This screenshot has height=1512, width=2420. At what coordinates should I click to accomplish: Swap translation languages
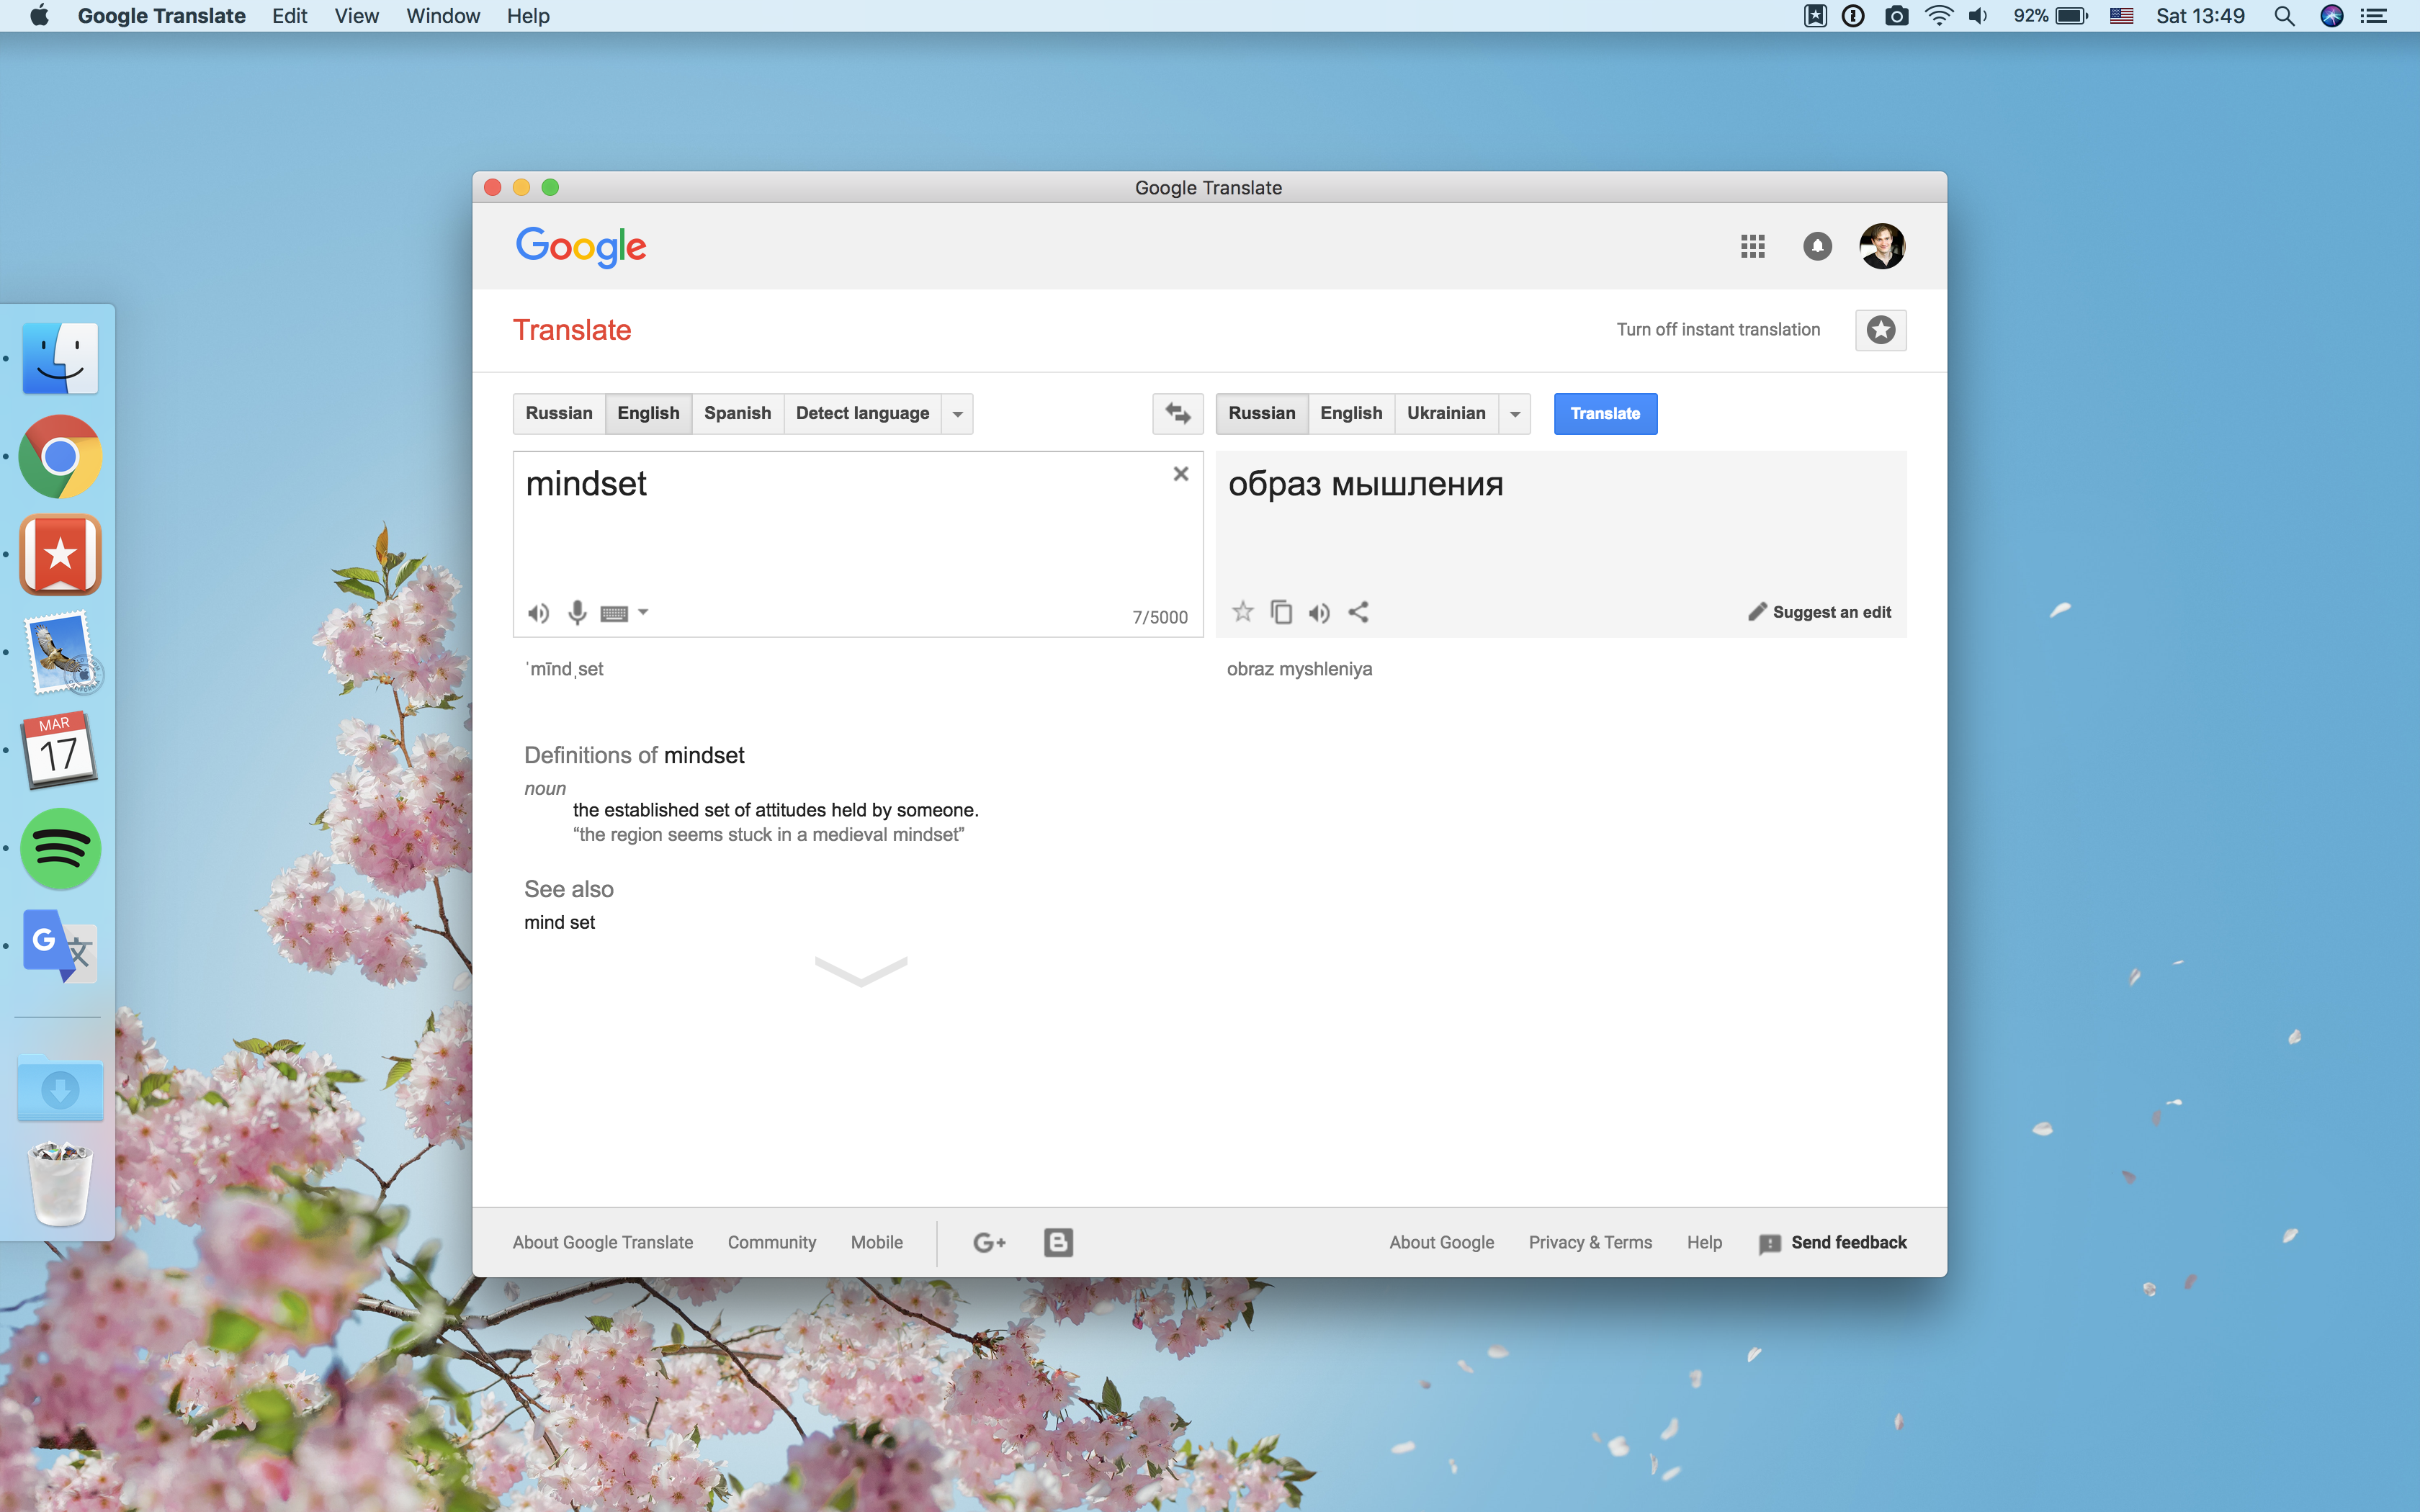[x=1177, y=413]
